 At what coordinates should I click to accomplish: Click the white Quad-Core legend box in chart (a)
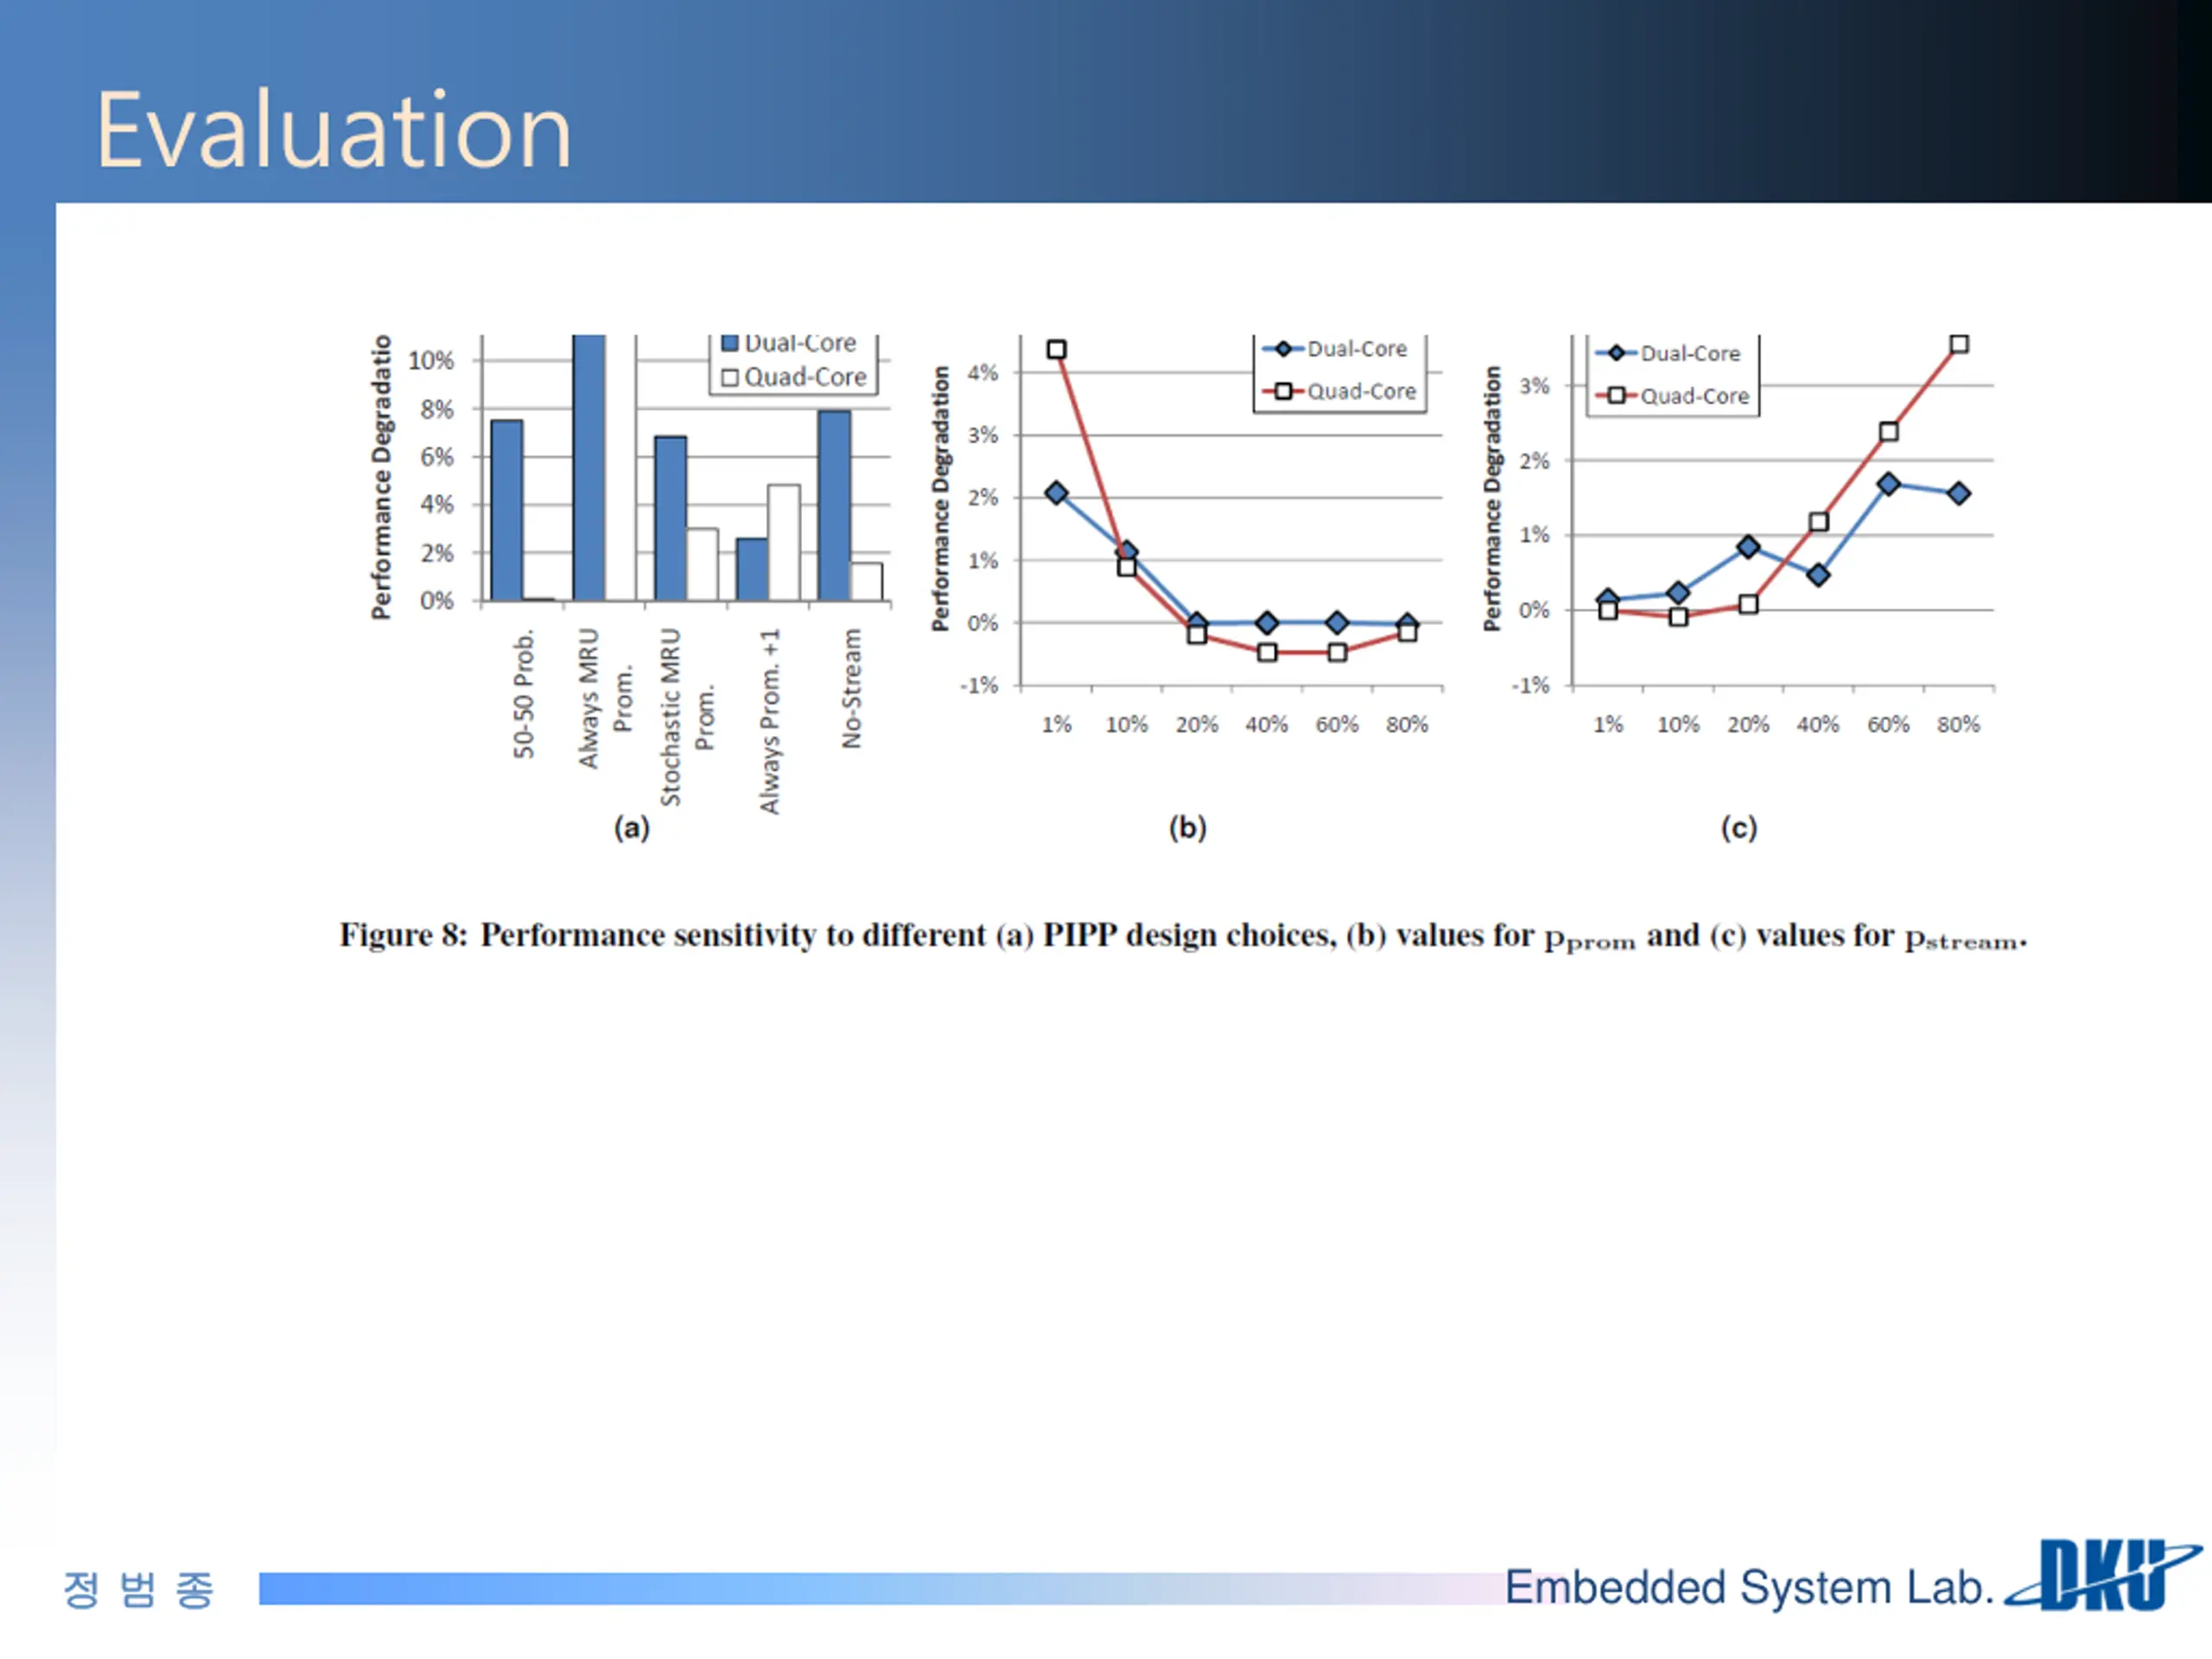click(730, 377)
